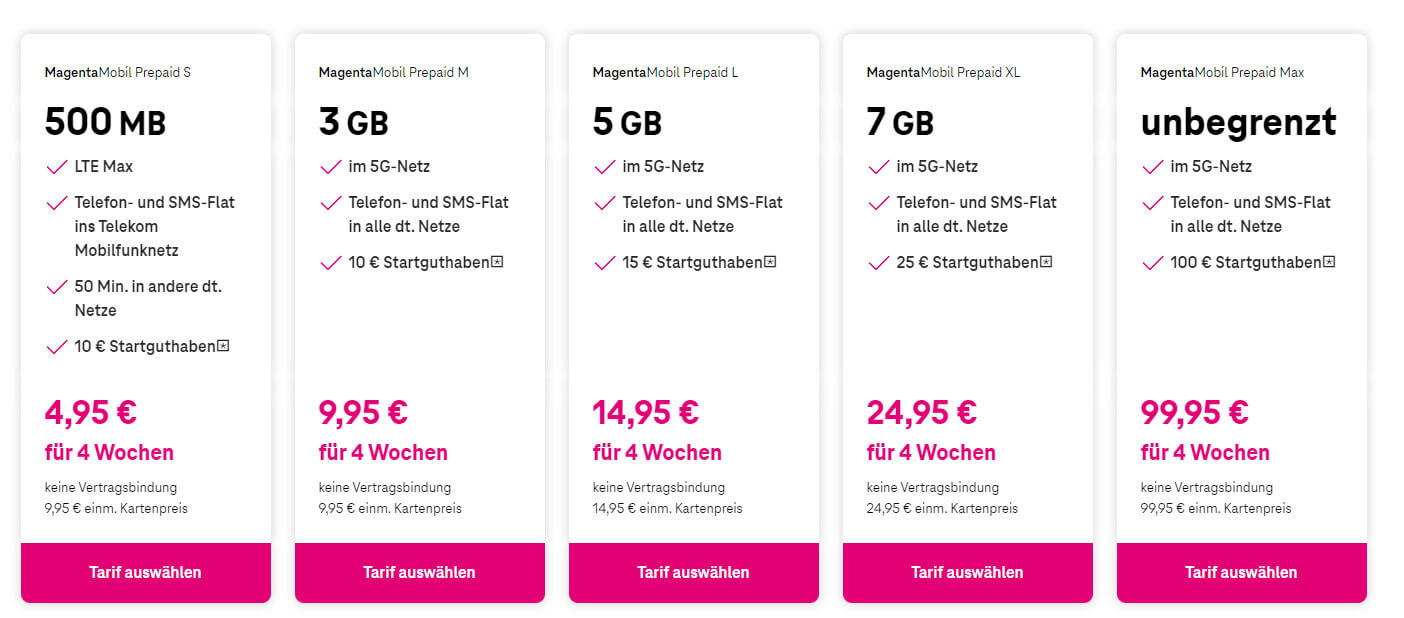Select the MagentaMobil Prepaid S tariff
The image size is (1404, 618).
(145, 573)
